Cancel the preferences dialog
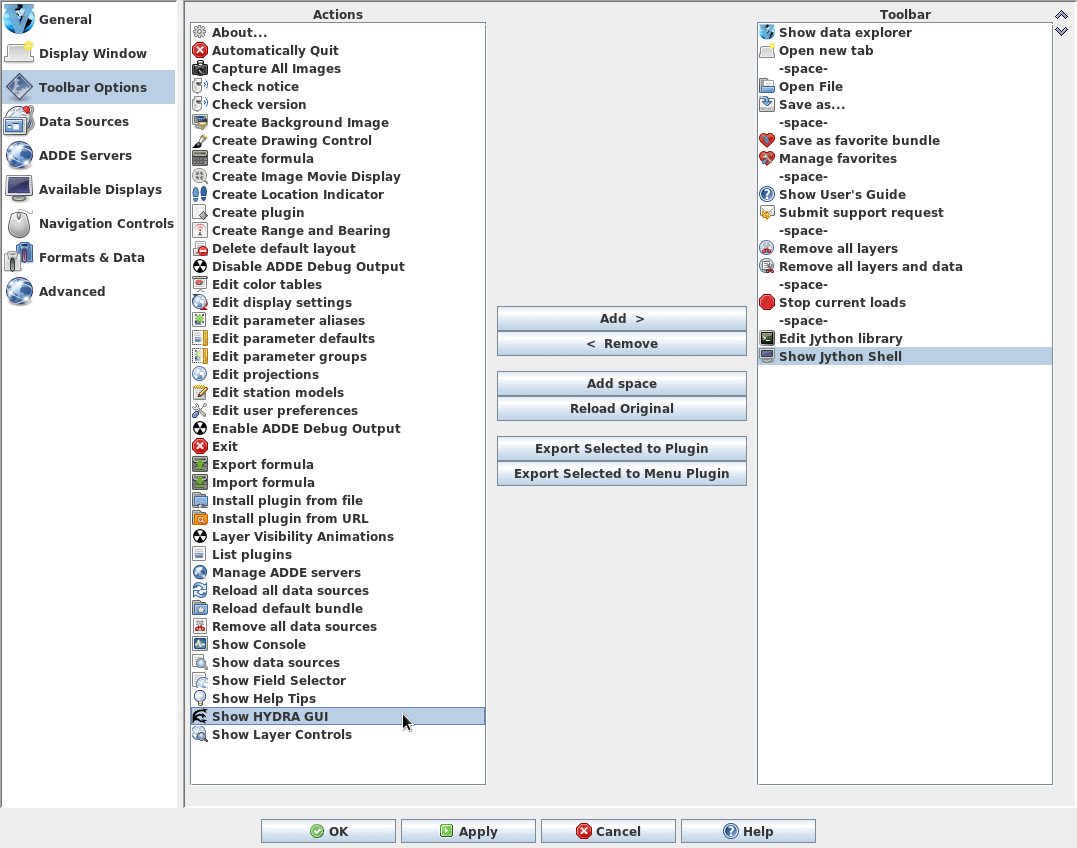The width and height of the screenshot is (1077, 848). (609, 831)
